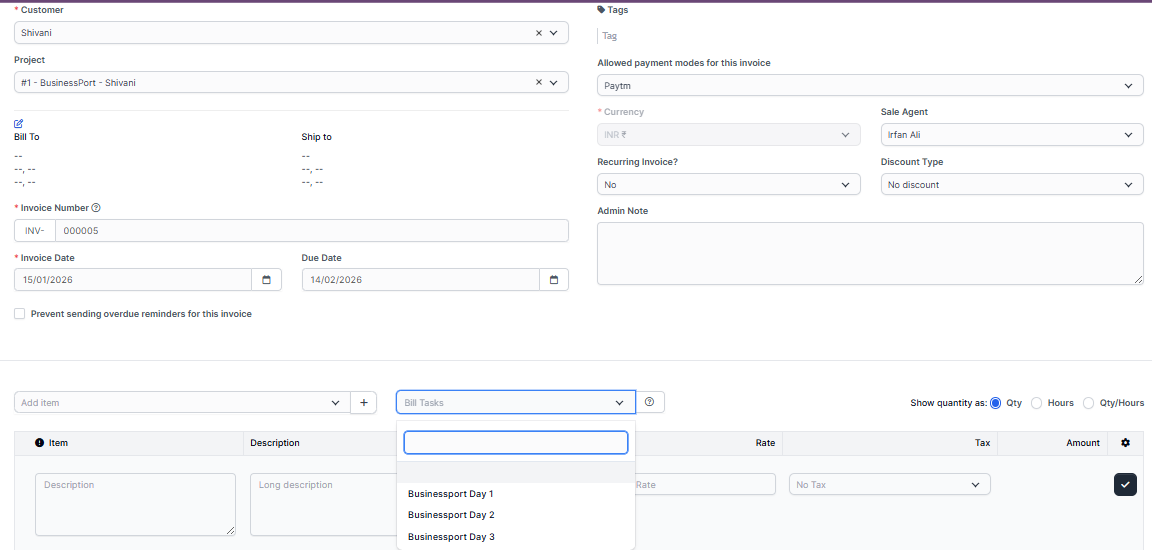Choose Businessport Day 1 from task list
This screenshot has width=1152, height=550.
coord(451,494)
